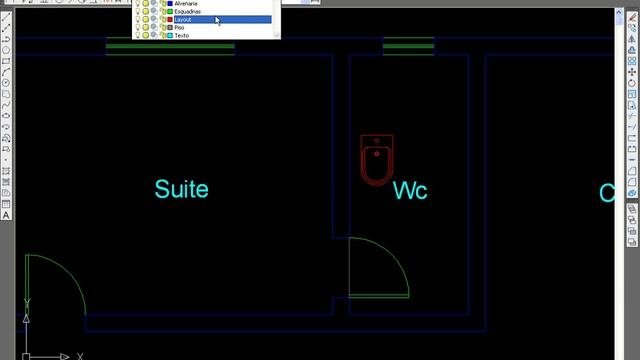640x360 pixels.
Task: Select the Rotate tool
Action: [632, 83]
